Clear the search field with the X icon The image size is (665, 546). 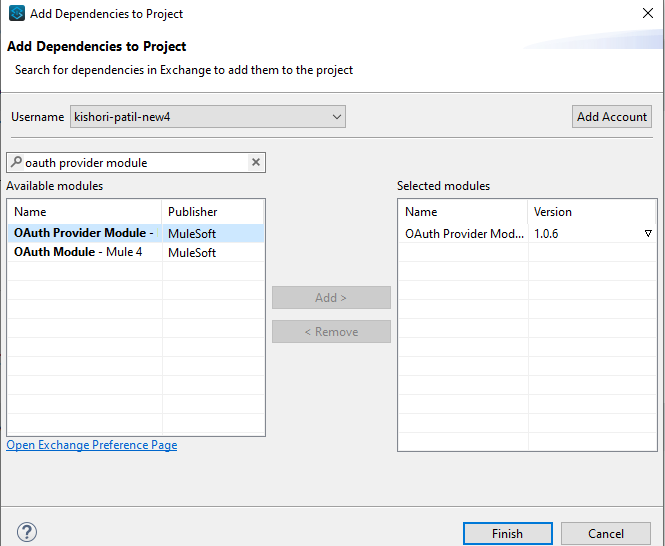click(x=256, y=162)
